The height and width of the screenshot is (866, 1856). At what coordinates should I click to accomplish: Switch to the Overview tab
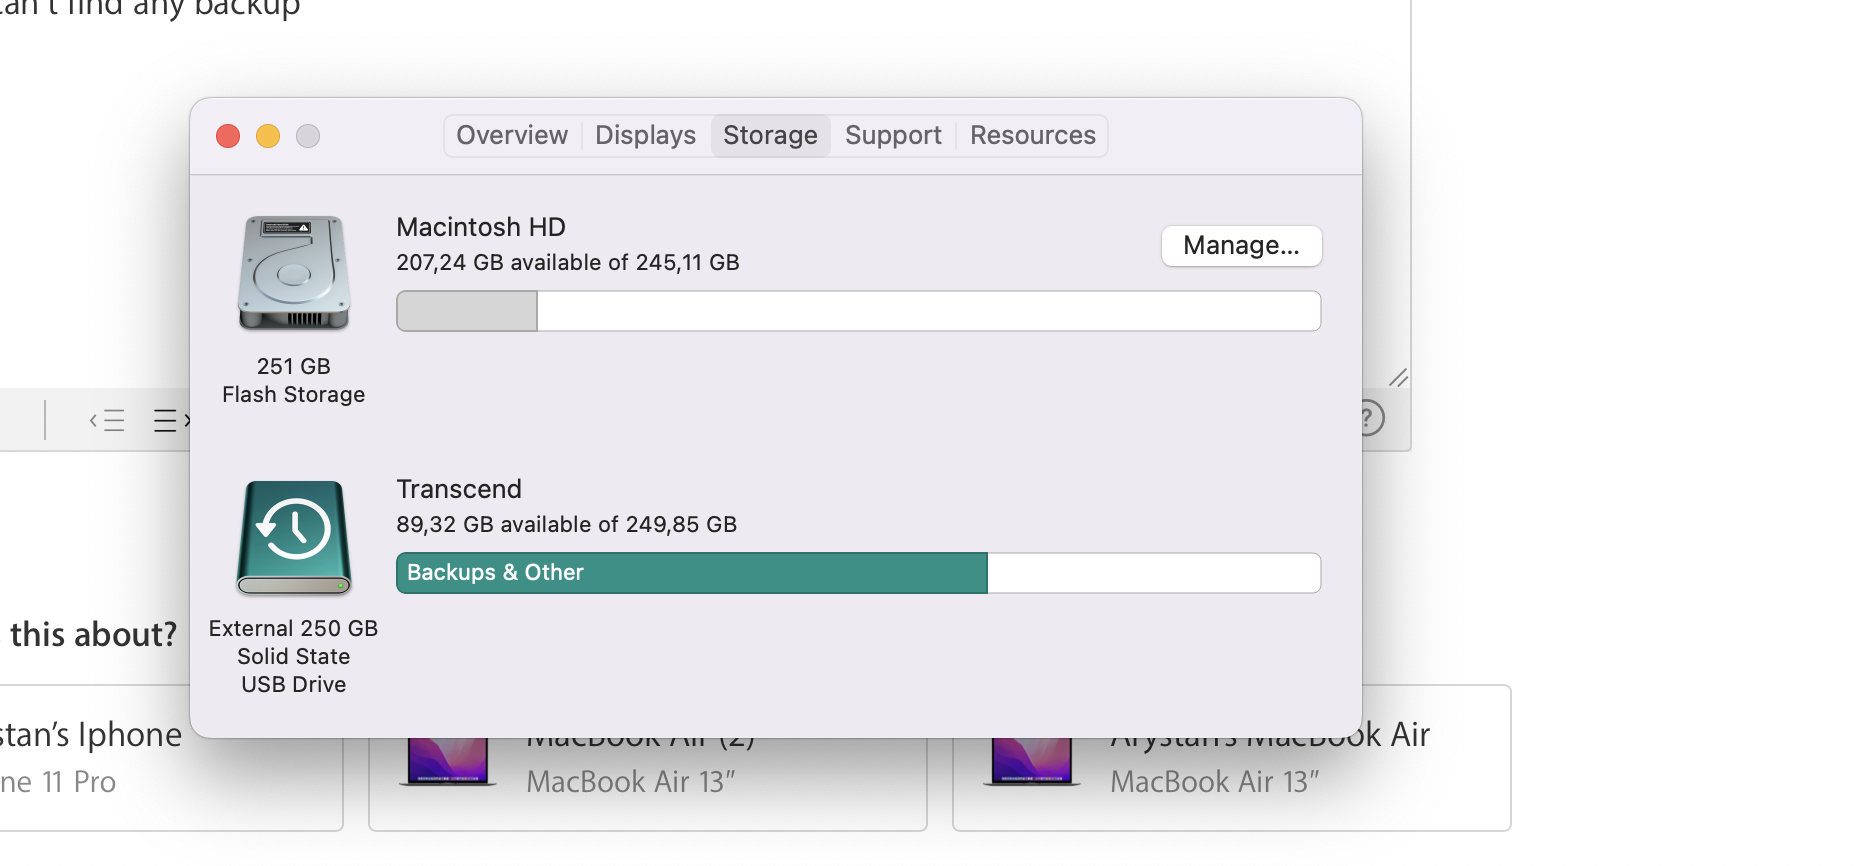512,136
